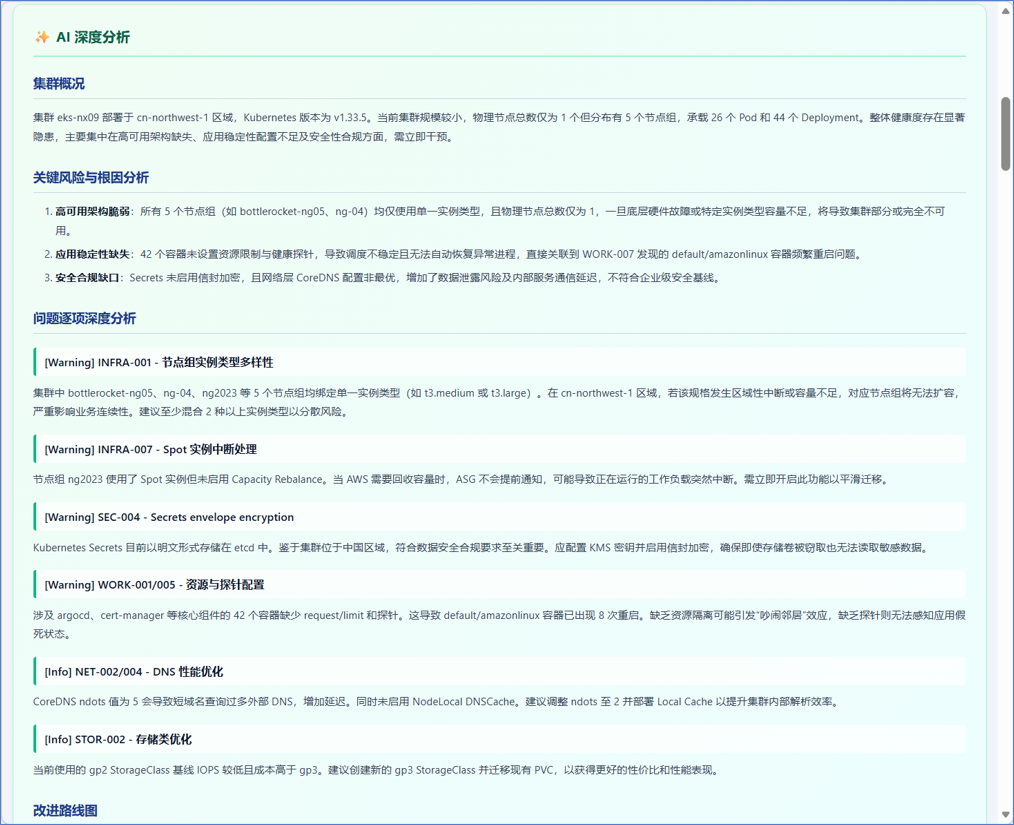The image size is (1014, 825).
Task: Click the paragraph starting 集群 eks-nx09
Action: [x=499, y=127]
